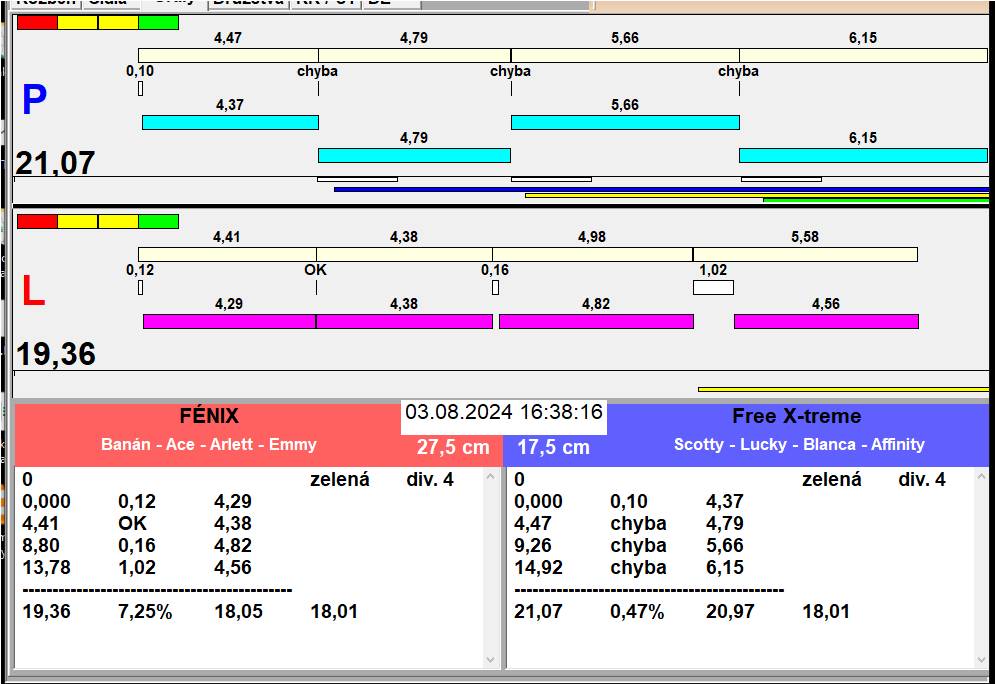
Task: Select the cyan bar labeled 4,37
Action: pos(230,122)
